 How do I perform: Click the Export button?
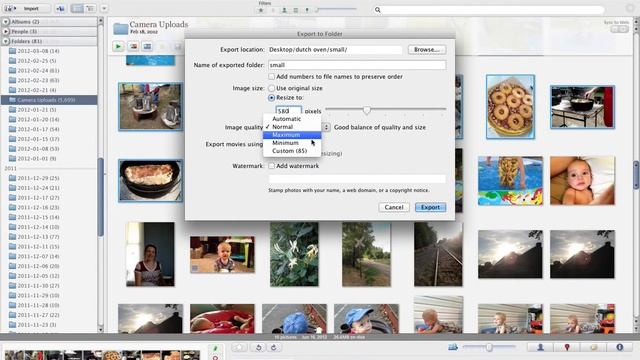430,207
